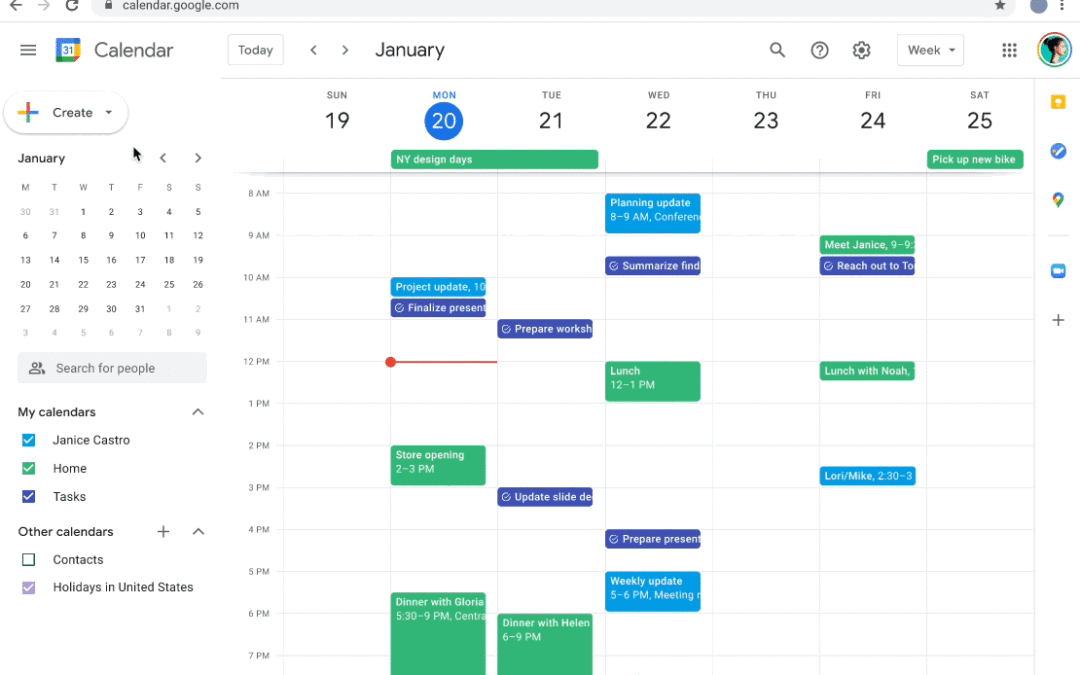Open Google Maps in side panel

coord(1058,200)
